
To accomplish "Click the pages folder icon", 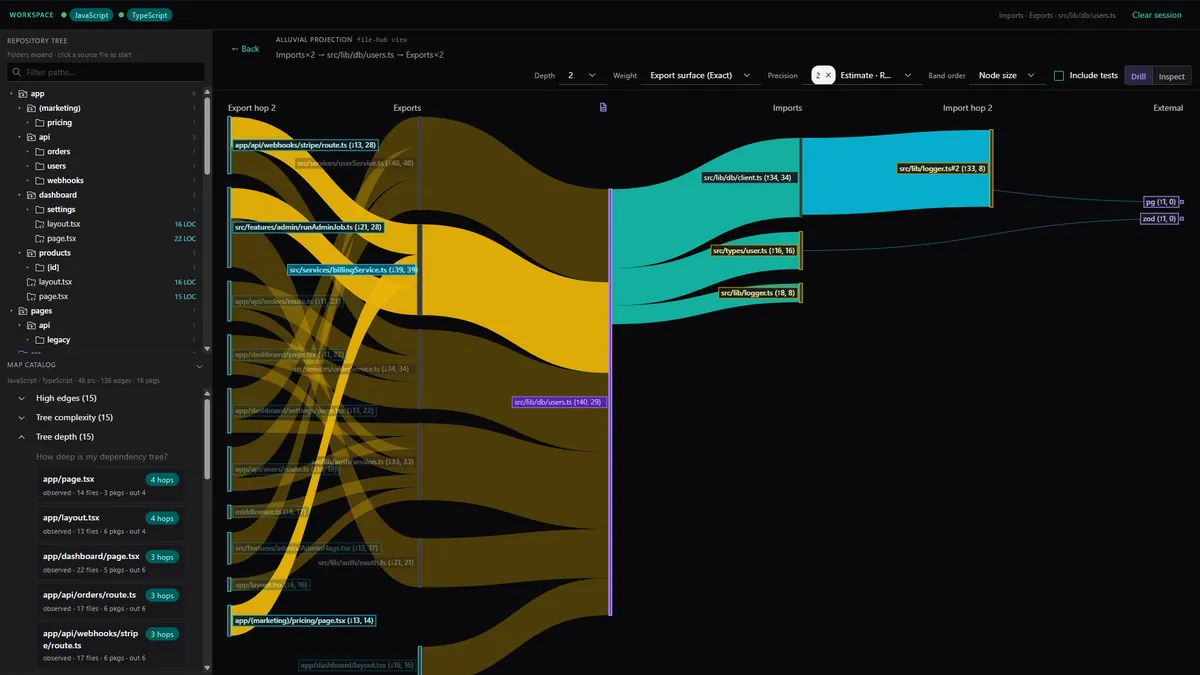I will pyautogui.click(x=23, y=311).
